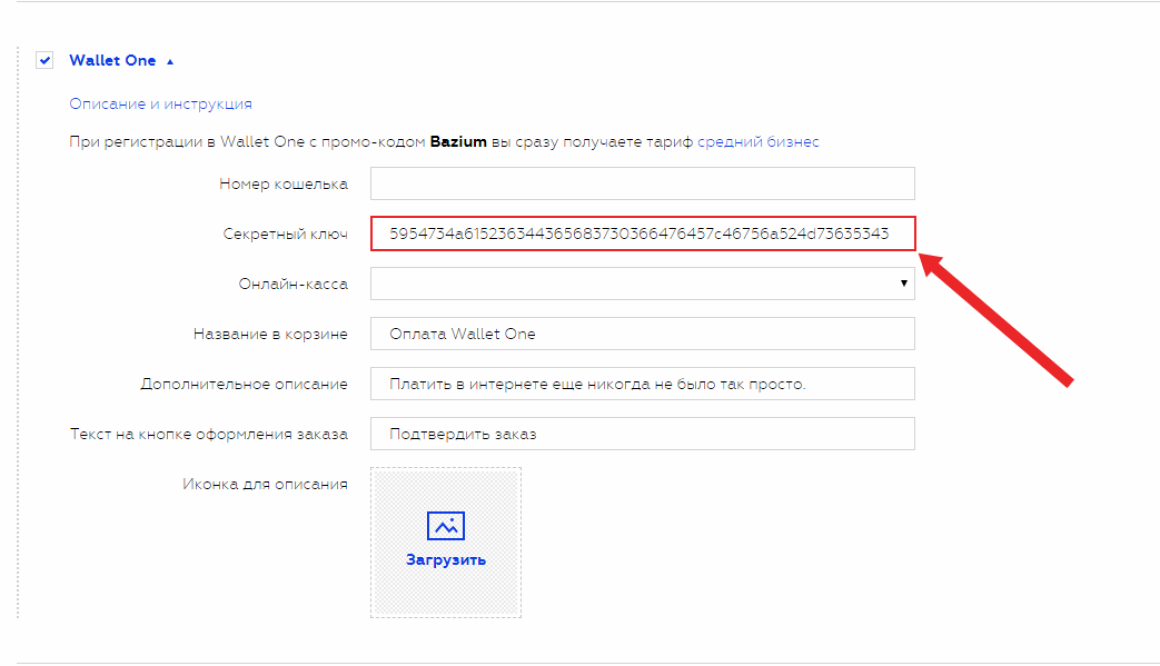
Task: Click the Номер кошелька label
Action: (283, 184)
